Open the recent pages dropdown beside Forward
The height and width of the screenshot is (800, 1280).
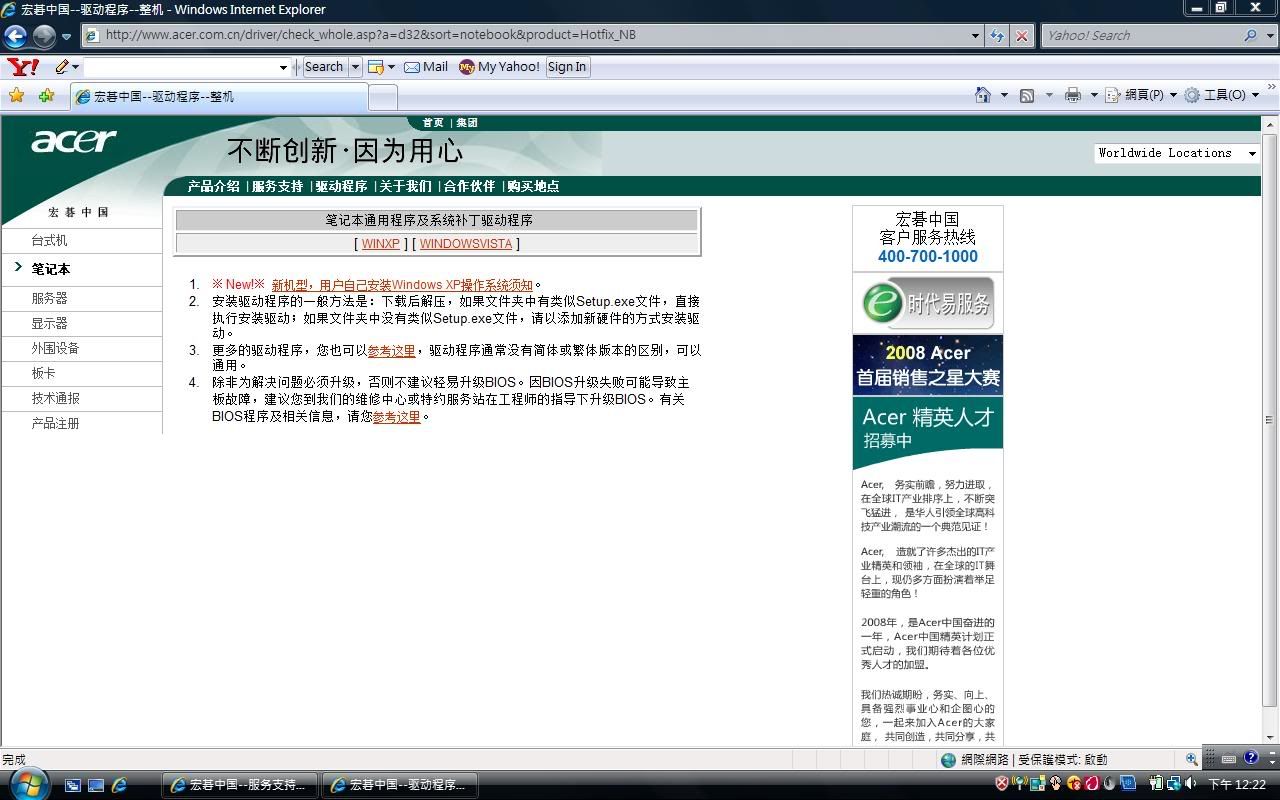(66, 37)
